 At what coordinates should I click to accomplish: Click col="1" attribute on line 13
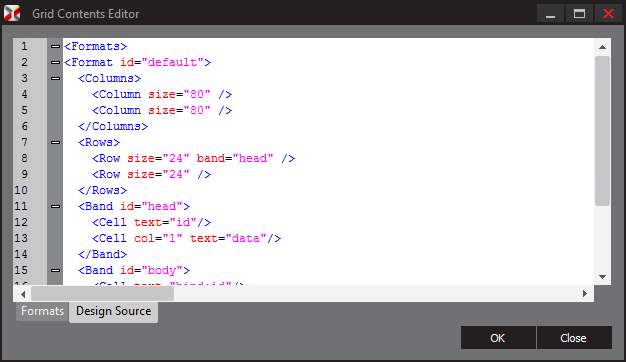158,238
